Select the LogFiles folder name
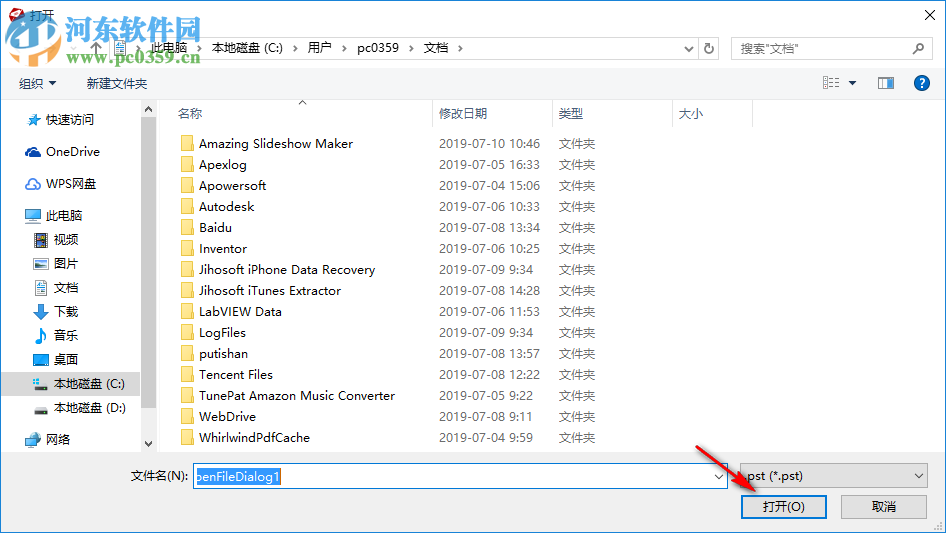This screenshot has width=946, height=533. [x=223, y=333]
